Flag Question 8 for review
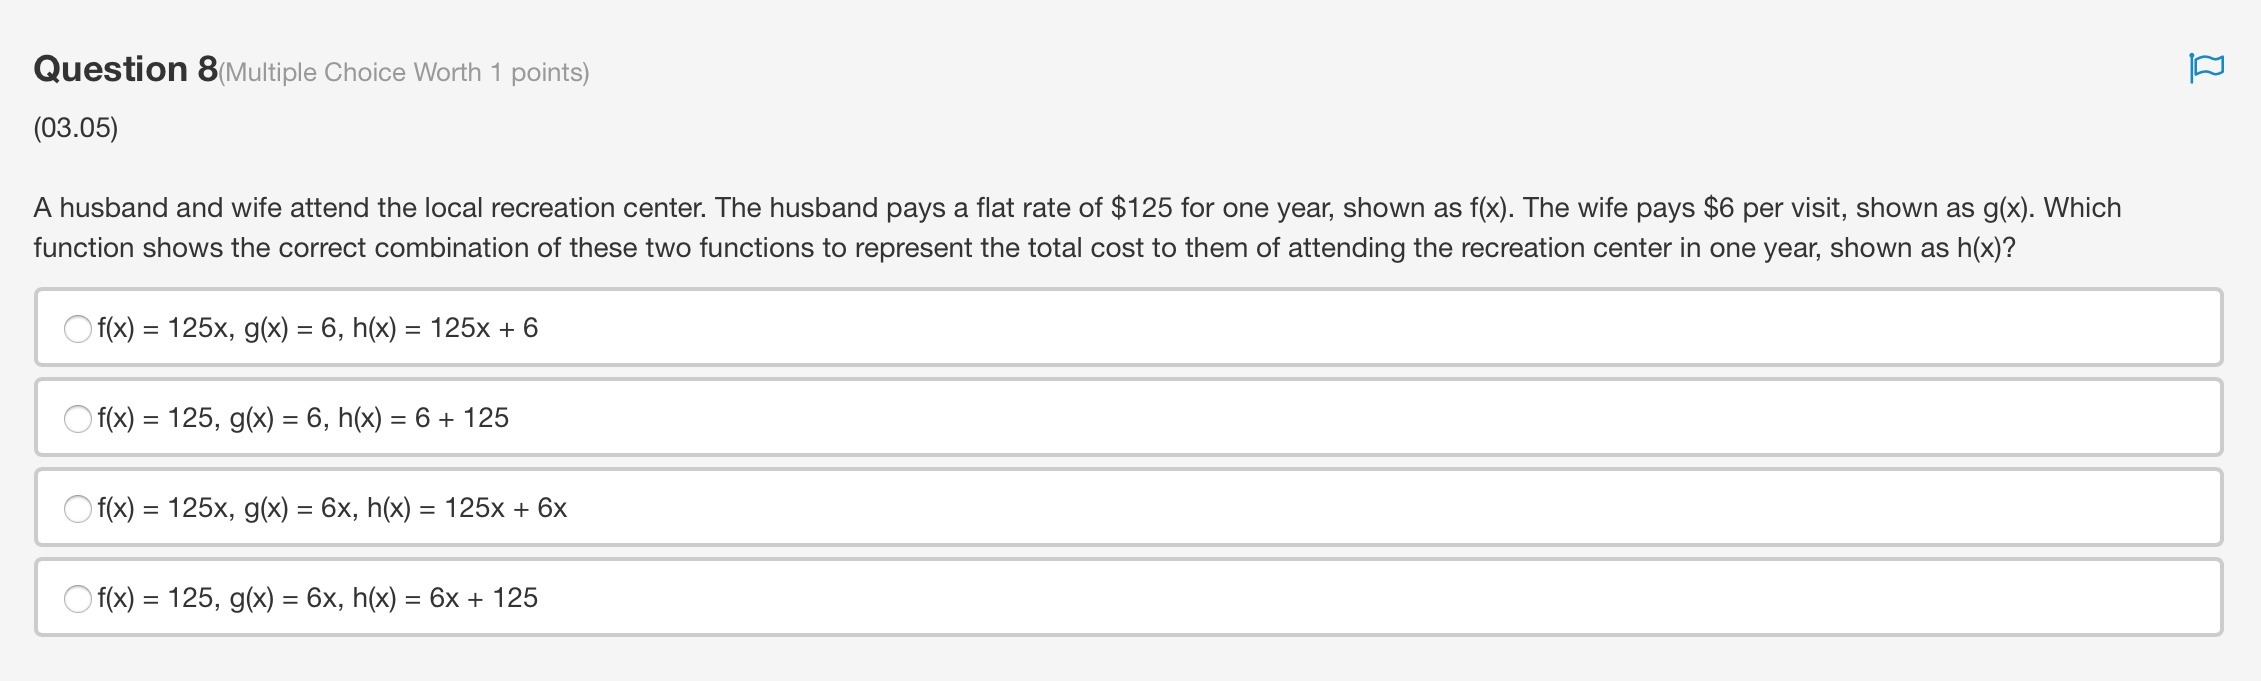Viewport: 2261px width, 681px height. point(2206,68)
